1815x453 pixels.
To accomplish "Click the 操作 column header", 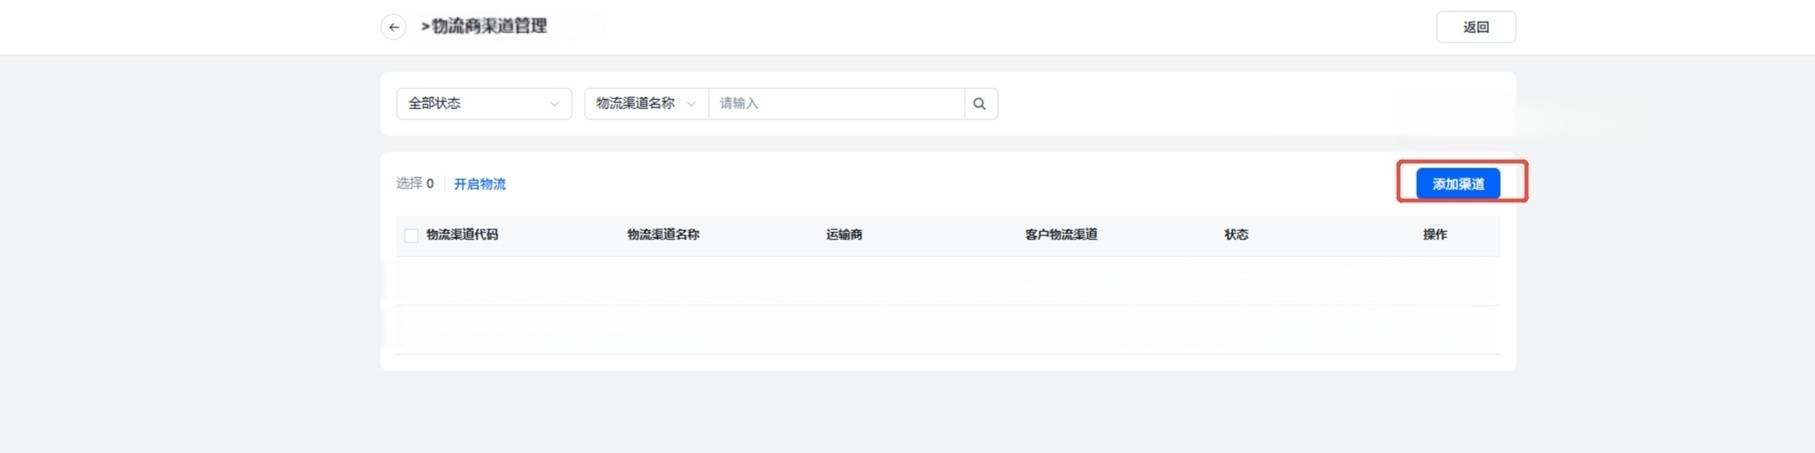I will pos(1435,235).
